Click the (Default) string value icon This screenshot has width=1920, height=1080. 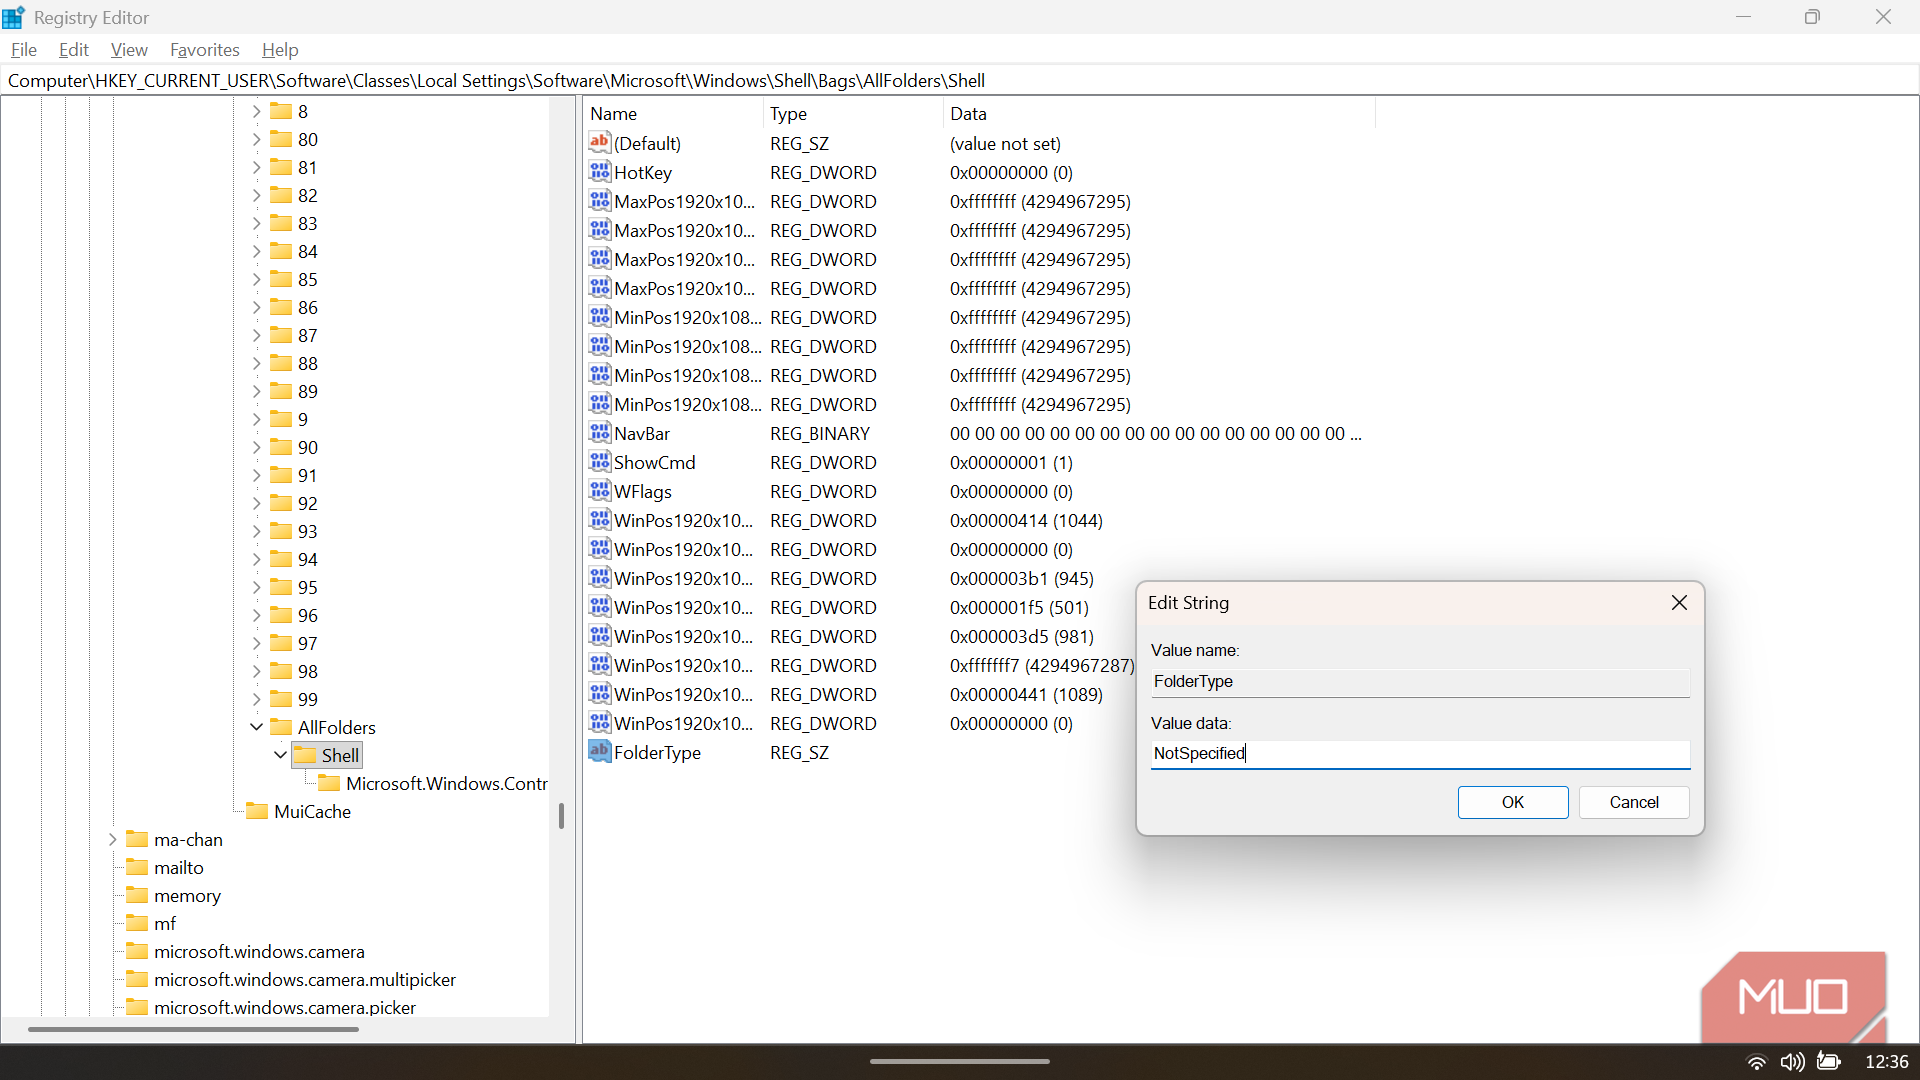(x=600, y=143)
